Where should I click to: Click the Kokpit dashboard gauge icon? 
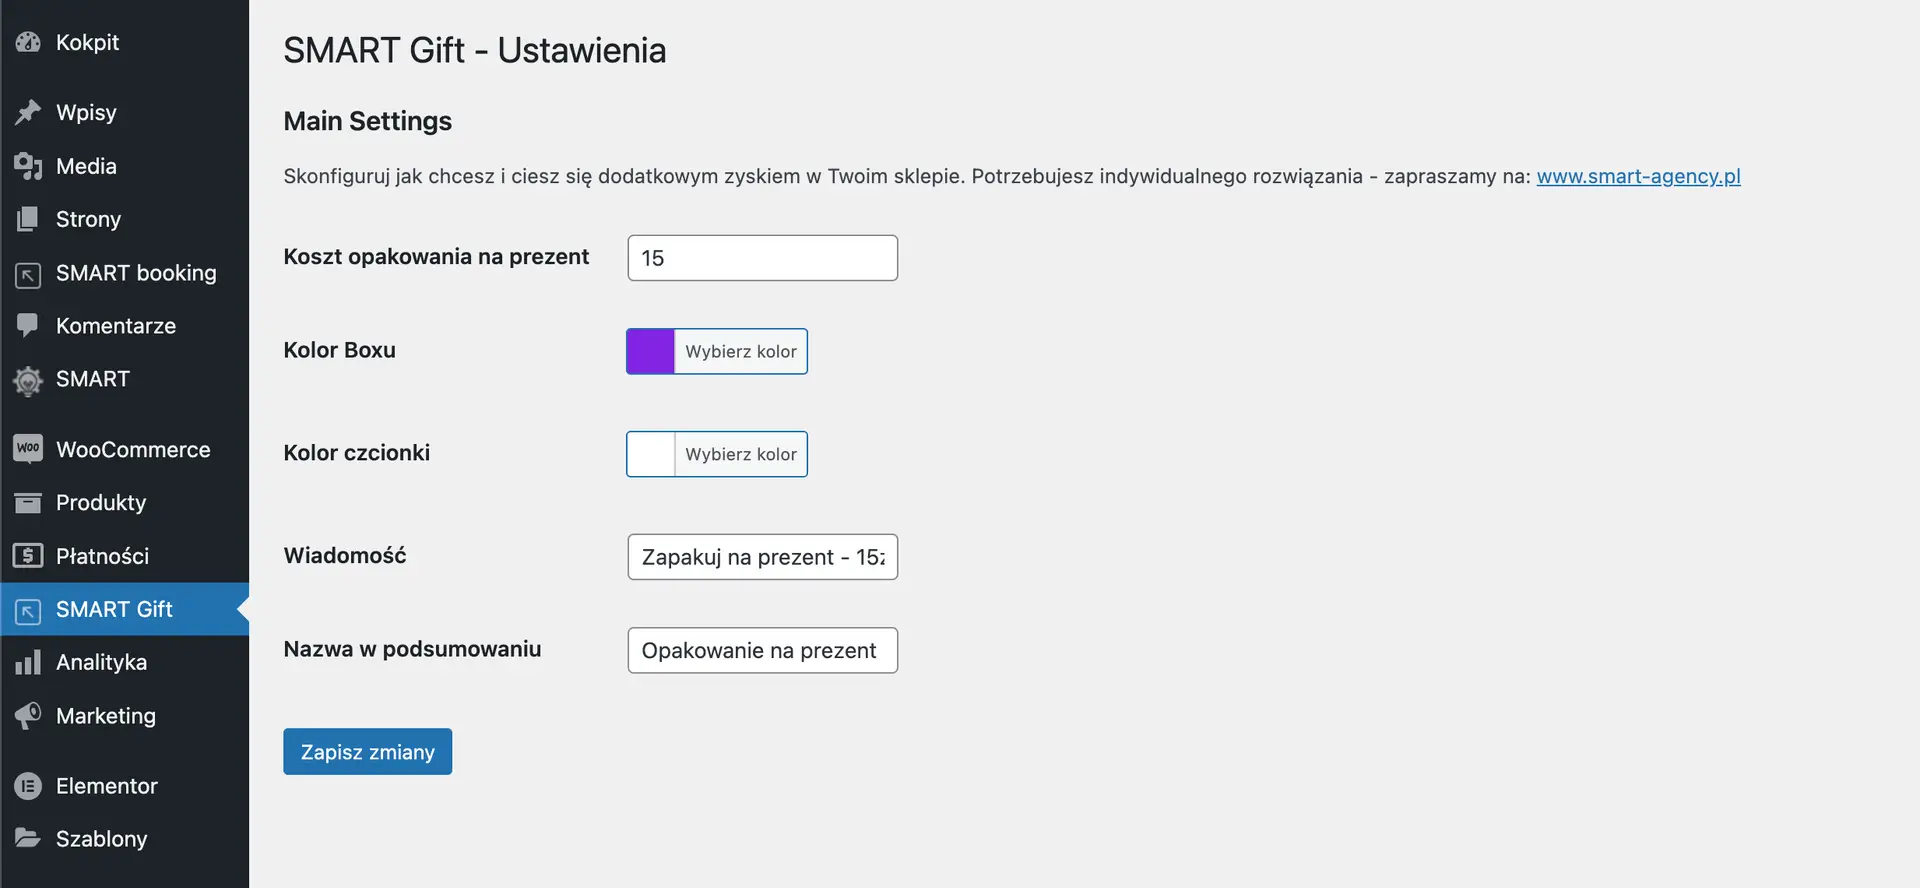[x=28, y=42]
